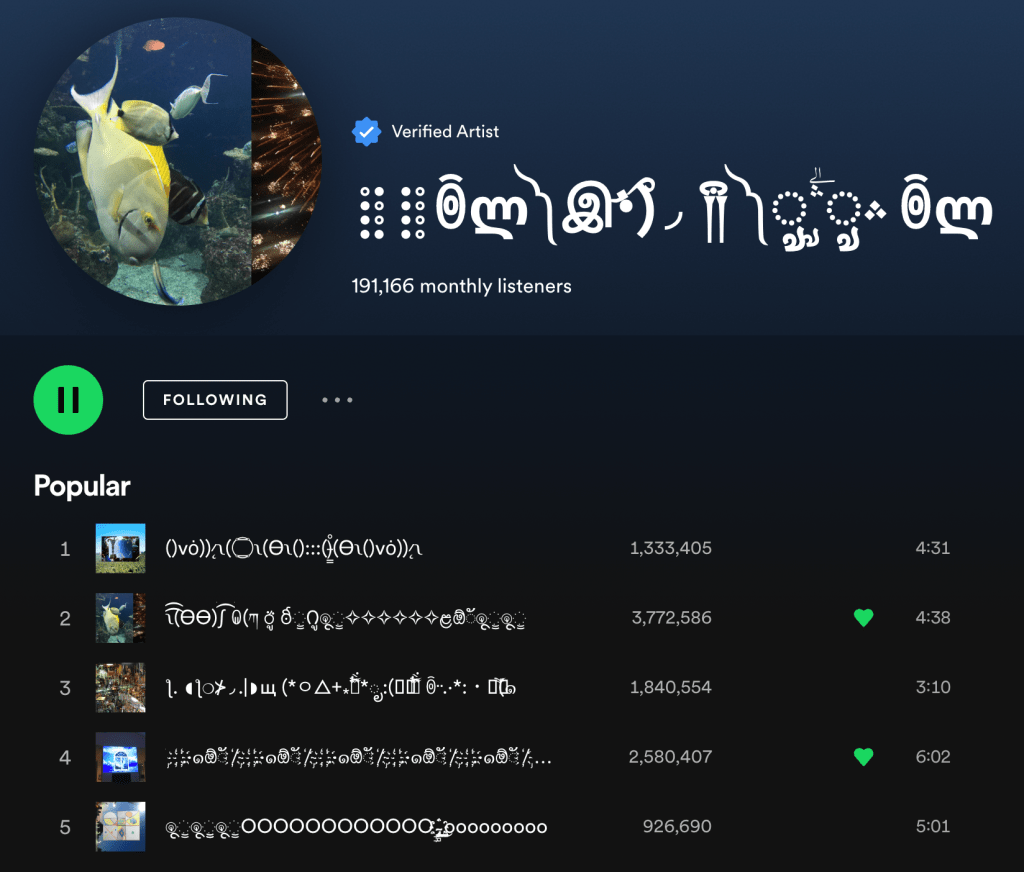Select the 5:01 track duration
1024x872 pixels.
[932, 827]
